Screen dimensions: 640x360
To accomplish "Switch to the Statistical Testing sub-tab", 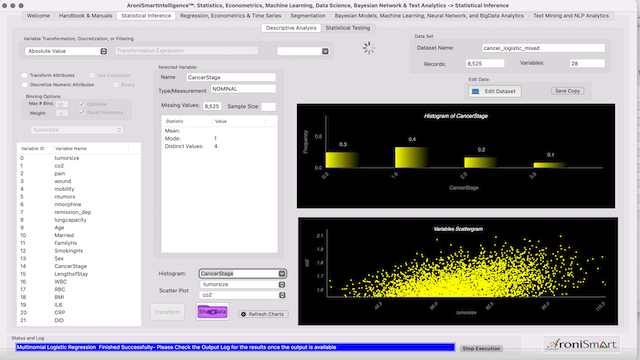I will [348, 28].
